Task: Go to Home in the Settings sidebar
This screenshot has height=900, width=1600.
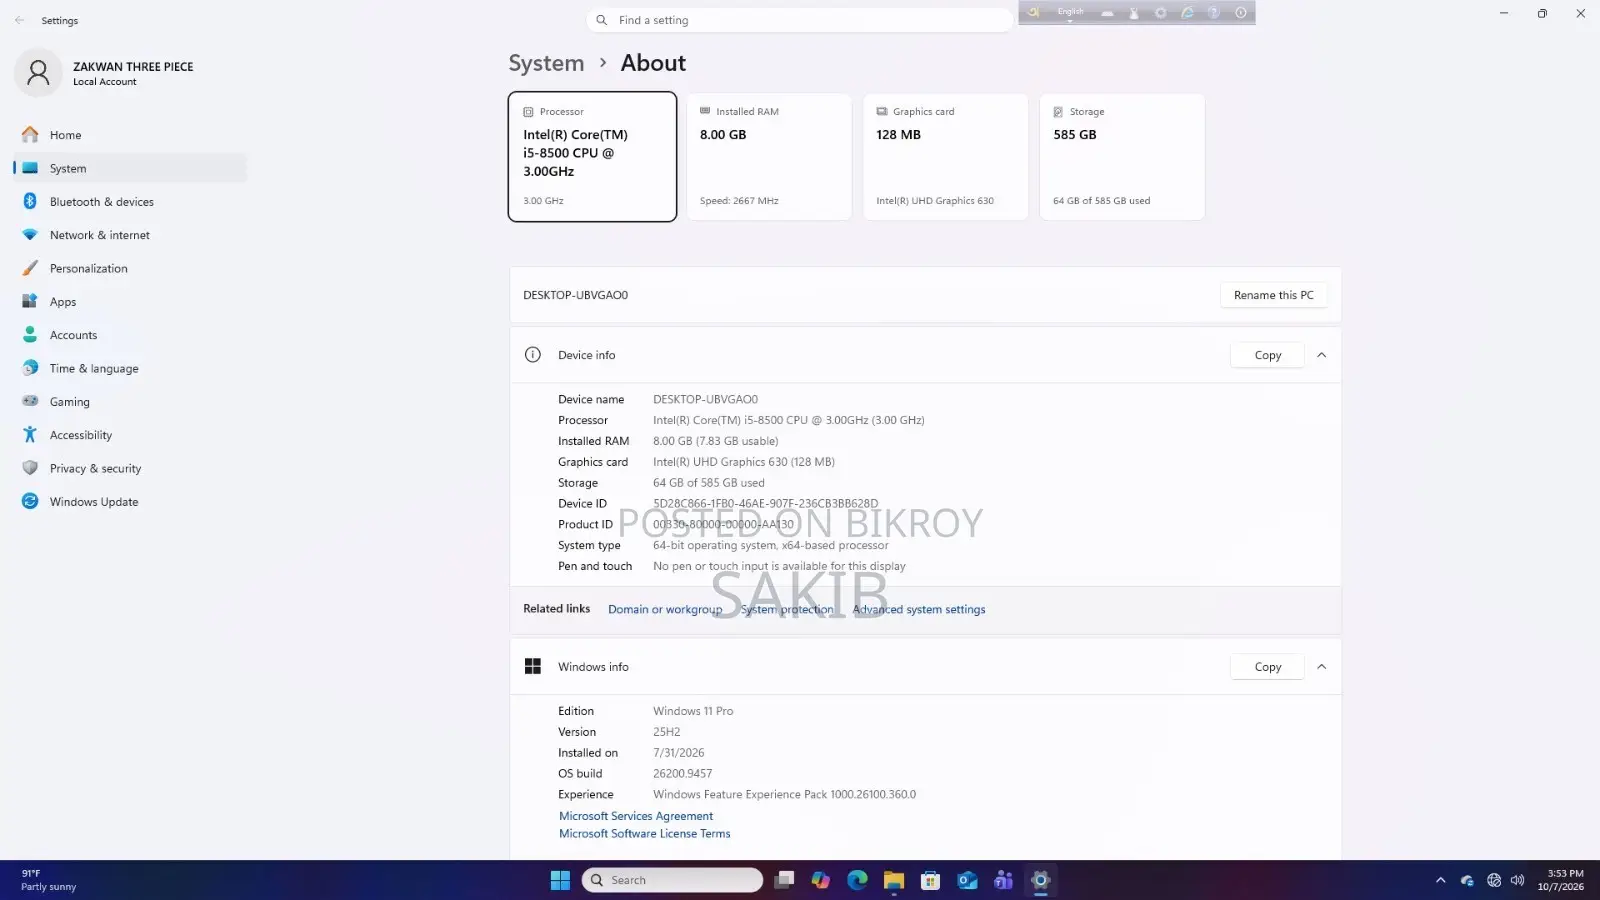Action: tap(130, 135)
